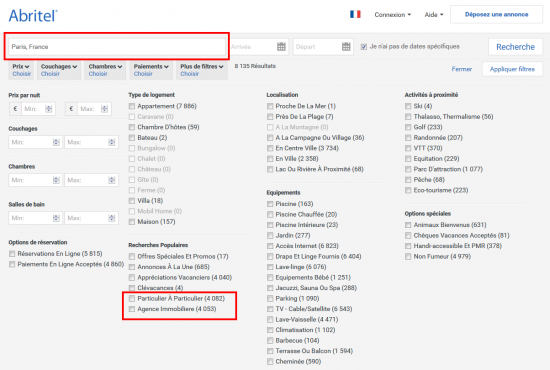Click the stepper on Chambres Max field
This screenshot has height=370, width=550.
pos(112,180)
